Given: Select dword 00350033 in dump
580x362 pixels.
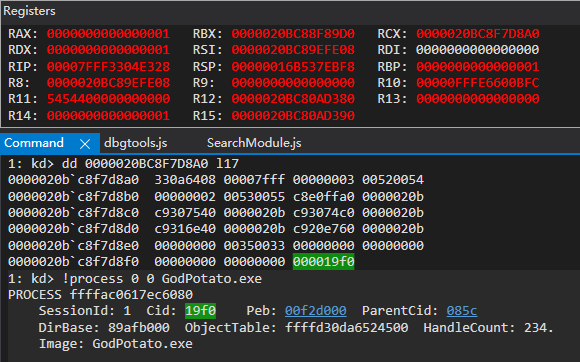Looking at the screenshot, I should 254,246.
